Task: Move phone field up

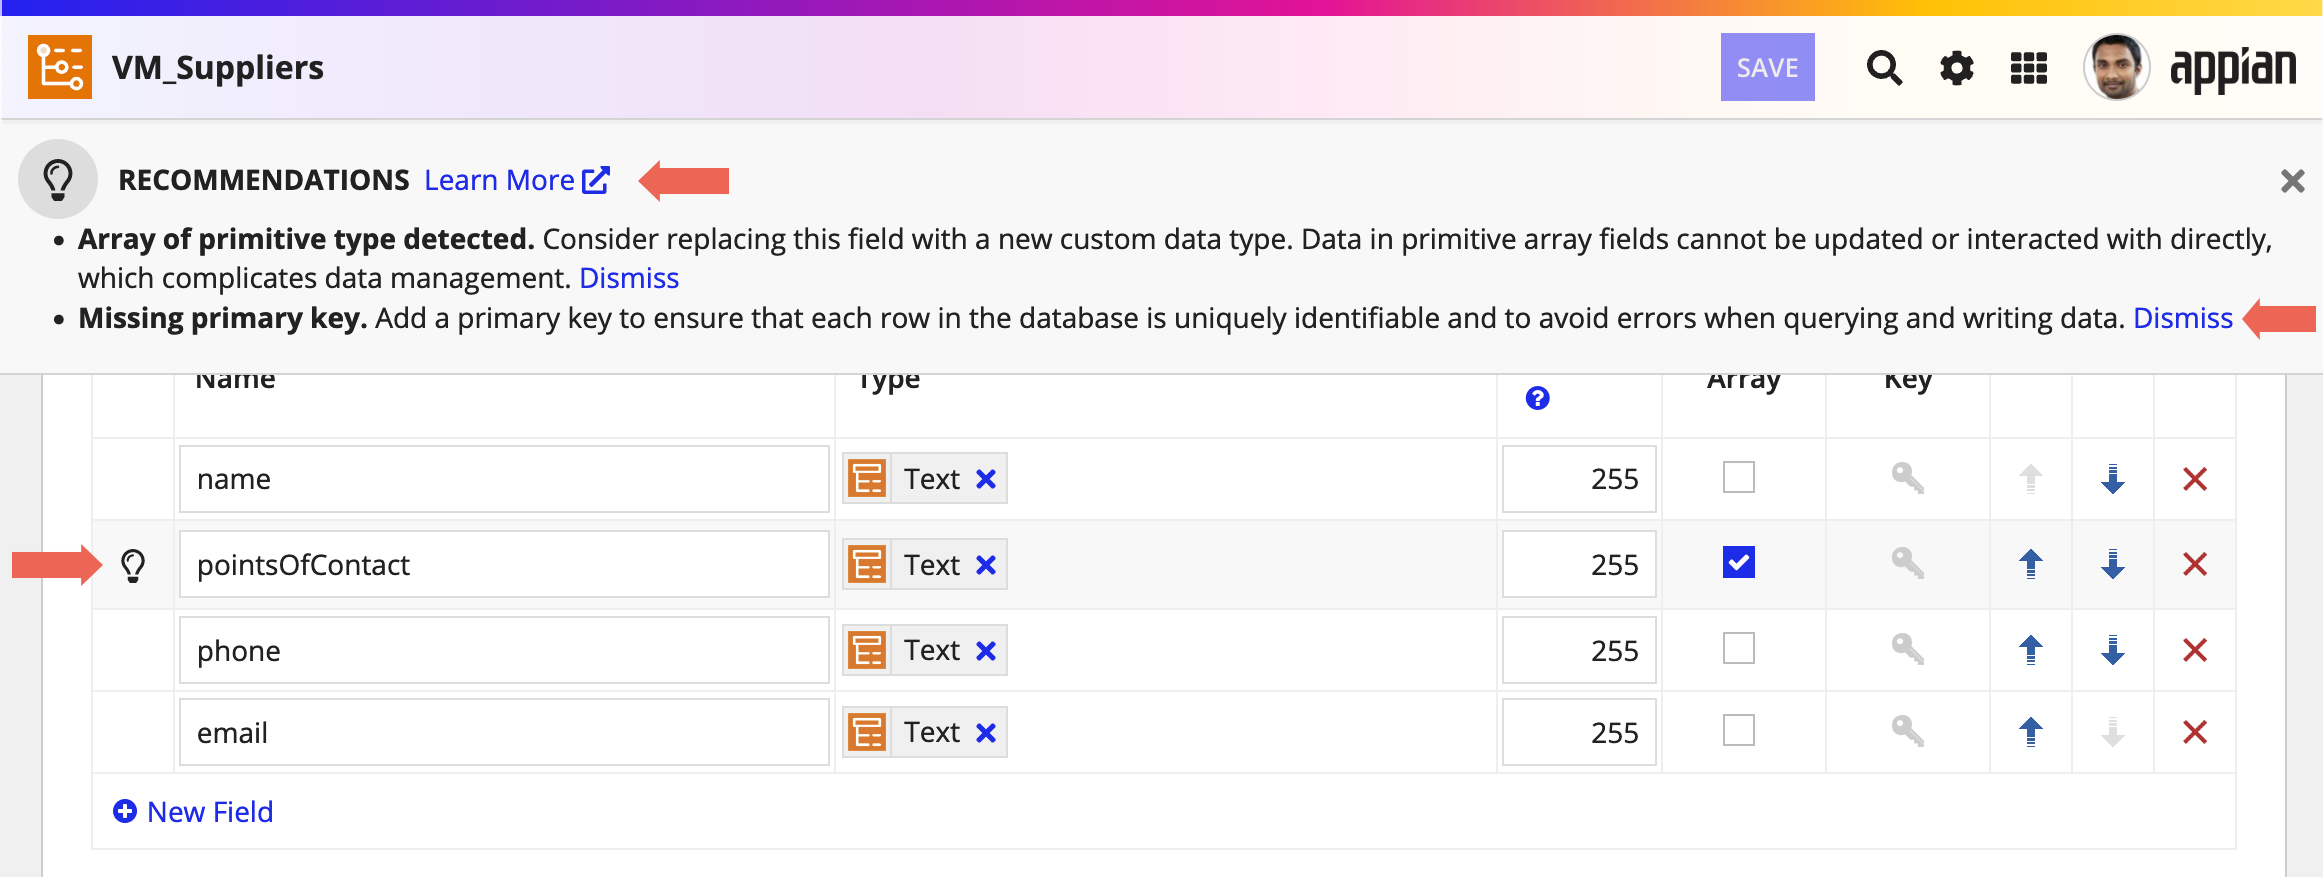Action: pyautogui.click(x=2031, y=651)
